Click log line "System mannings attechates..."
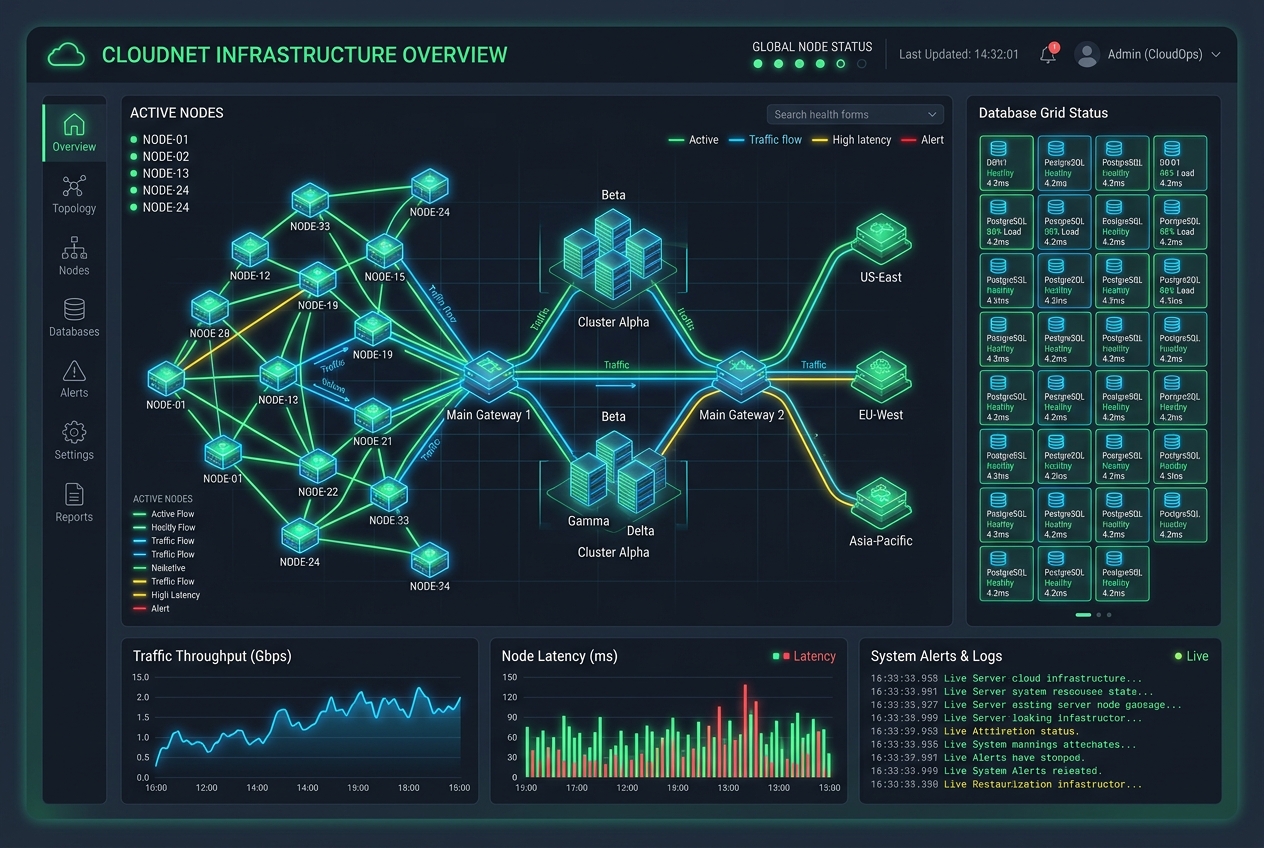1264x848 pixels. [x=1003, y=745]
